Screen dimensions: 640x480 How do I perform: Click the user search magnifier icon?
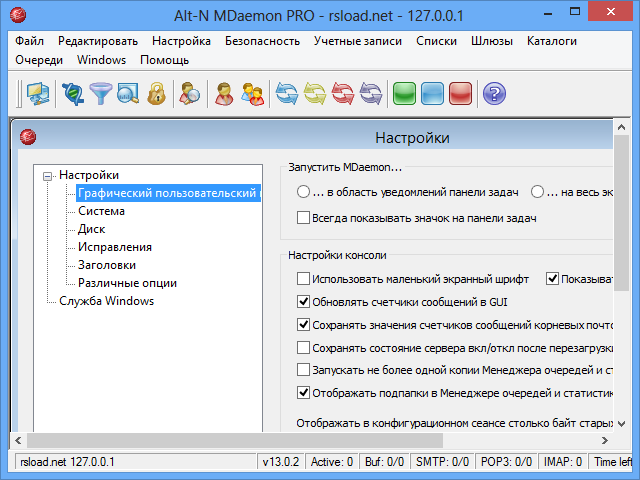189,94
